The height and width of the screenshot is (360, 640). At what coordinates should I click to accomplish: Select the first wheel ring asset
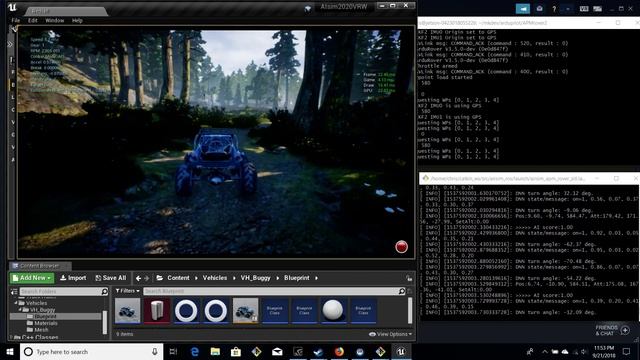(x=186, y=311)
